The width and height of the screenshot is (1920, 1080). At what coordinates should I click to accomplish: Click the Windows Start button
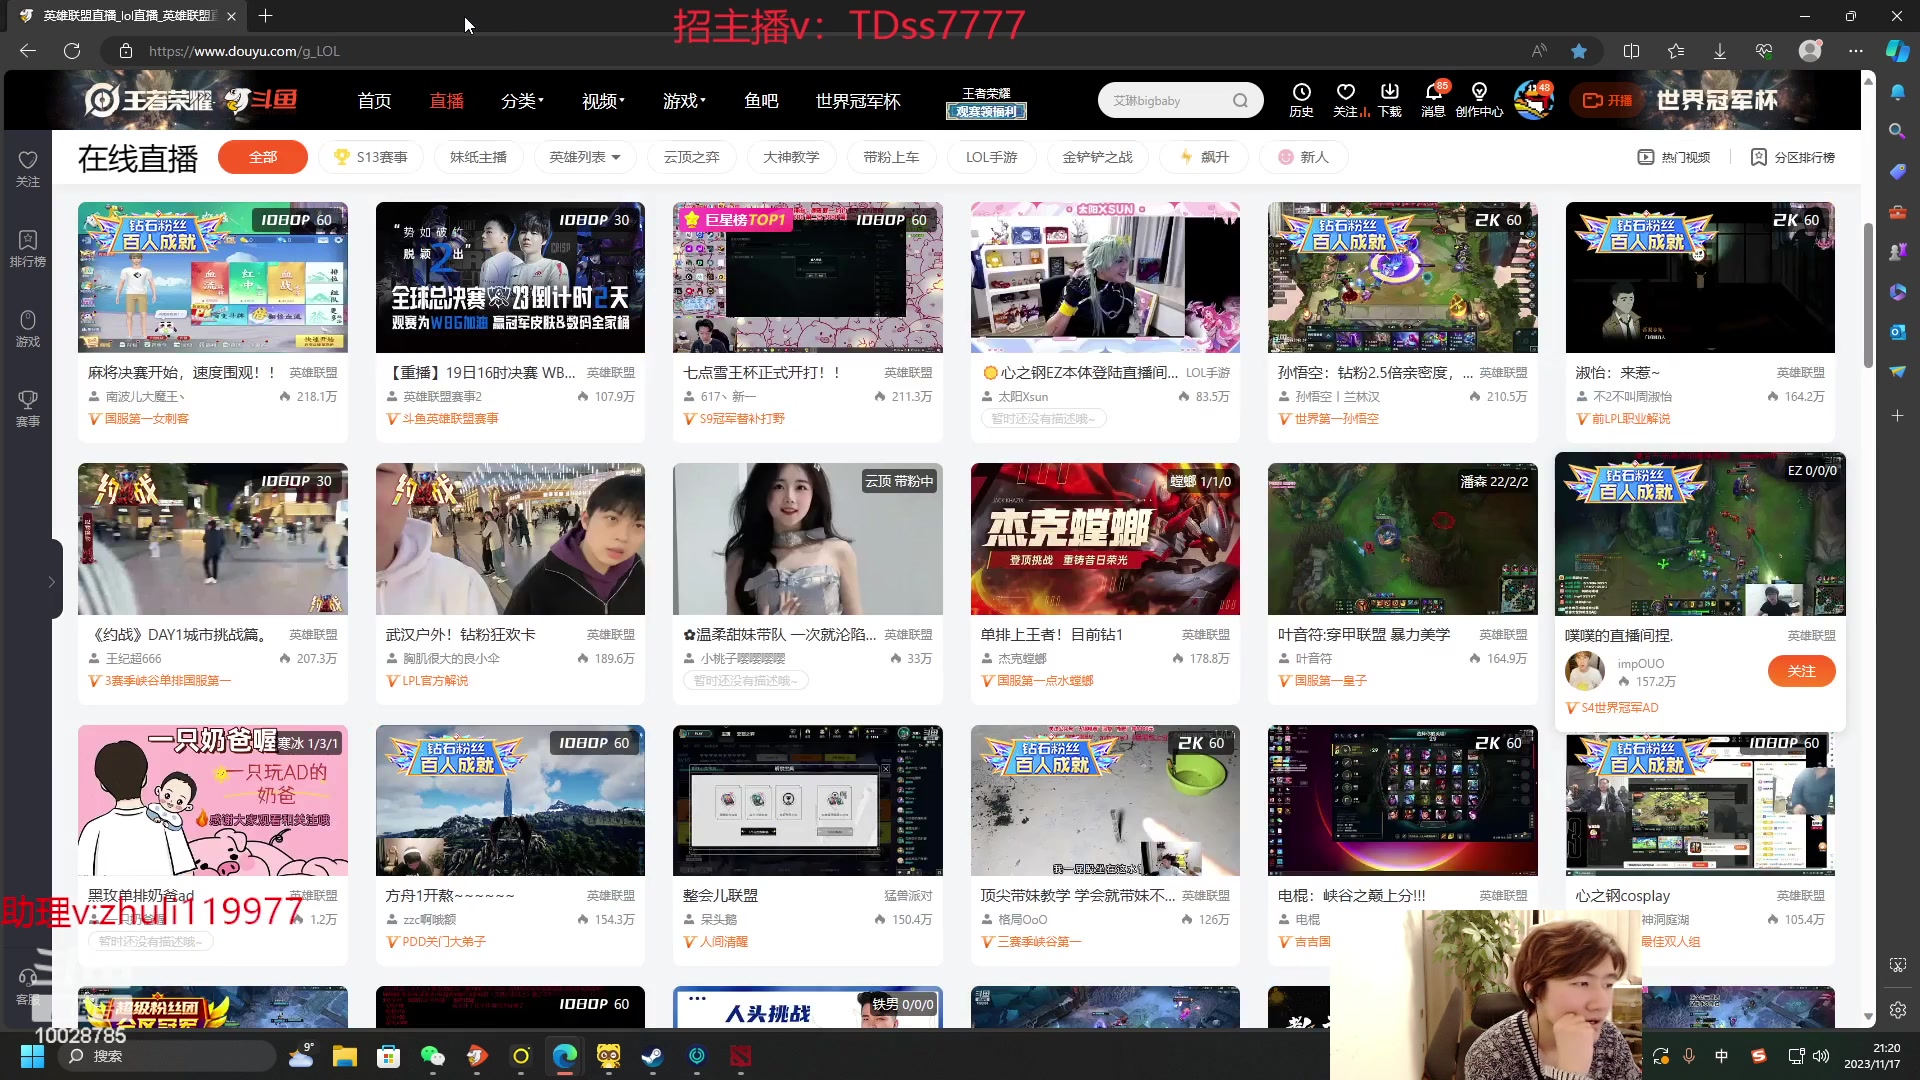[32, 1056]
